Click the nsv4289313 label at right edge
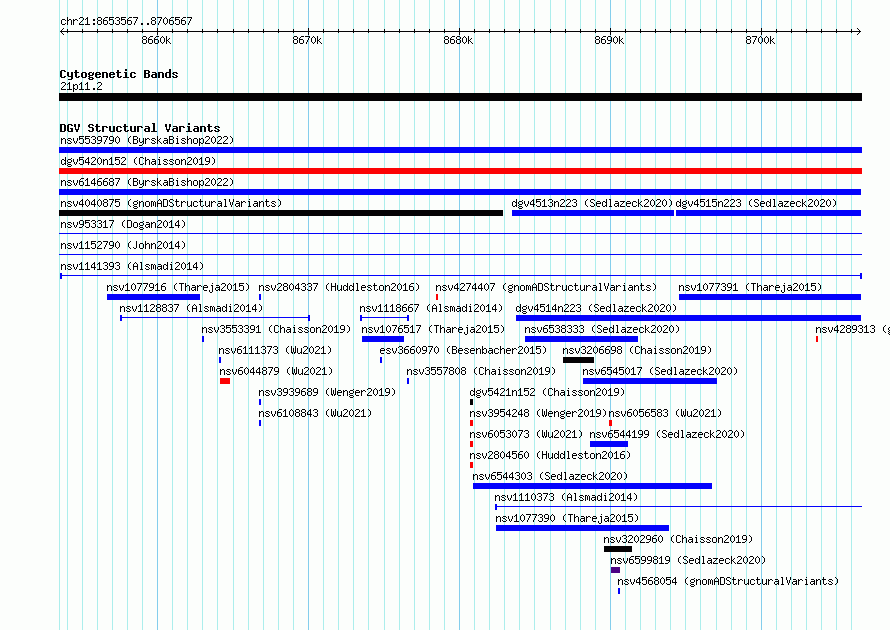 pos(851,329)
